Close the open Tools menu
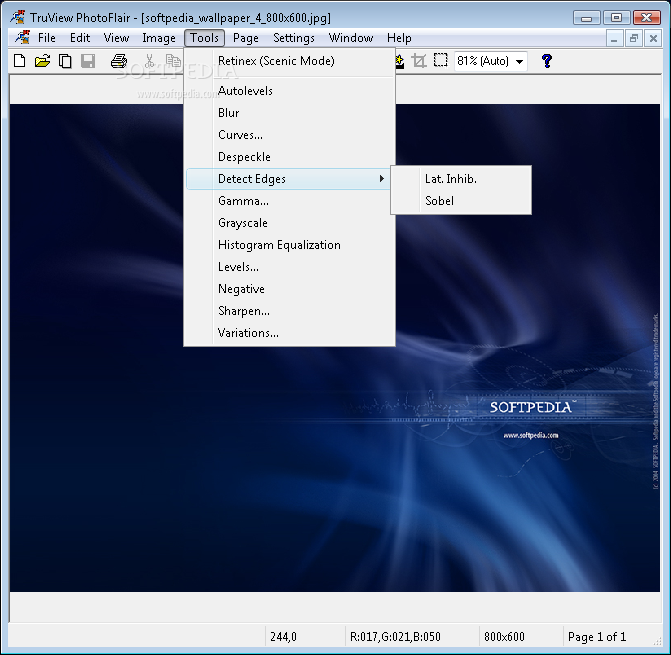This screenshot has width=671, height=655. [205, 38]
